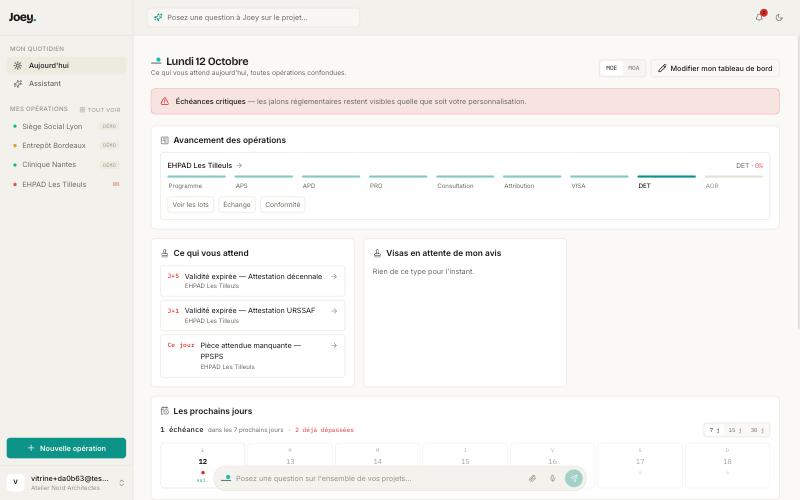Show the 15-day range
The image size is (800, 500).
tap(735, 430)
